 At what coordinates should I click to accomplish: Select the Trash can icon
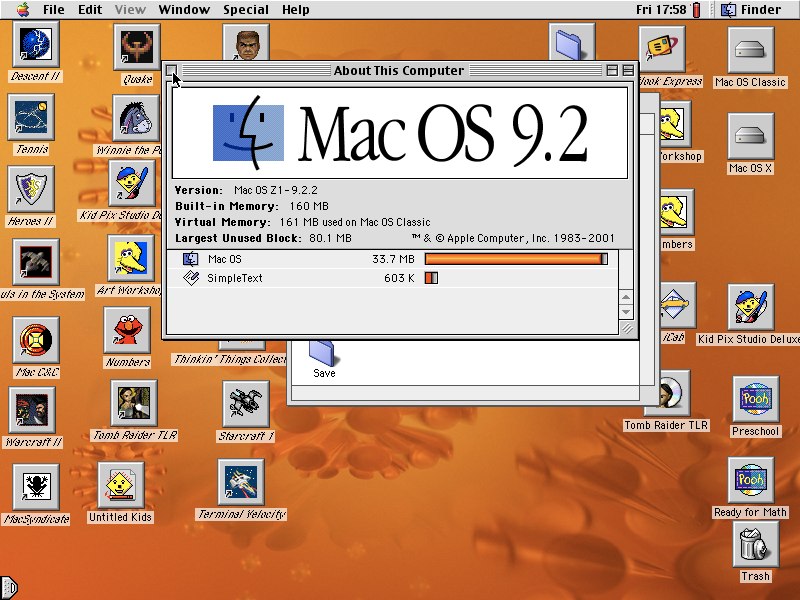pyautogui.click(x=756, y=544)
